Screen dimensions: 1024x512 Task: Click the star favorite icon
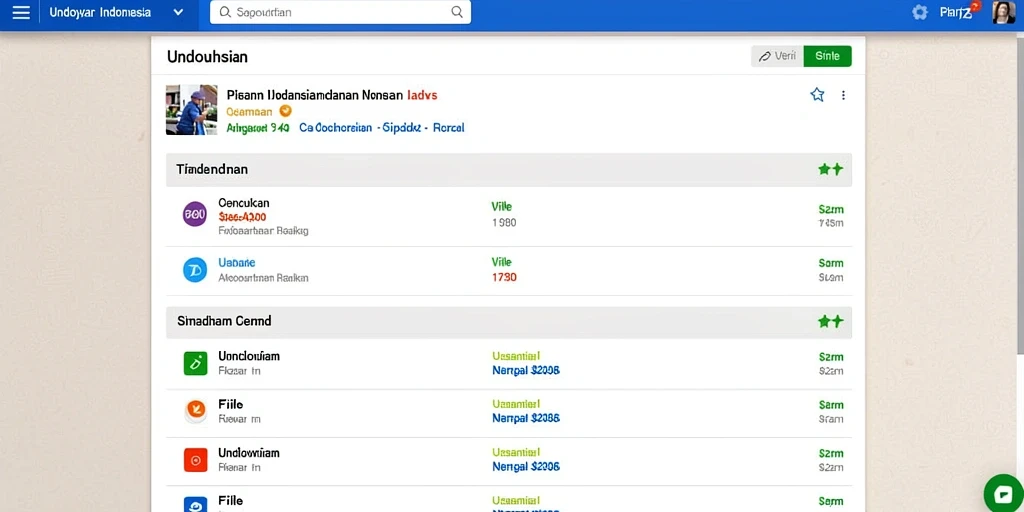[x=817, y=95]
